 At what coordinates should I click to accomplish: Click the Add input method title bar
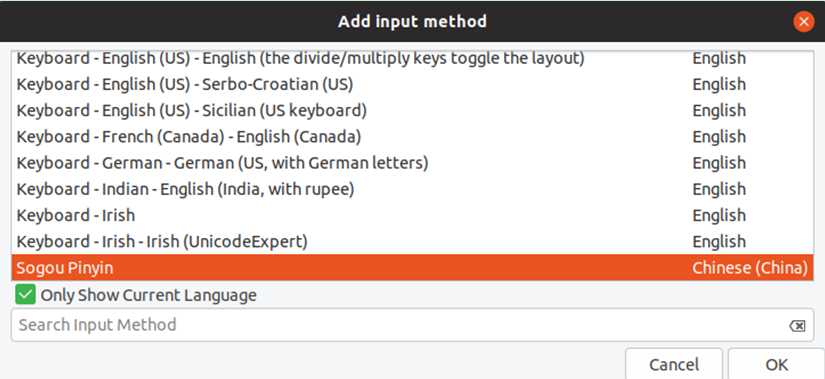(412, 22)
